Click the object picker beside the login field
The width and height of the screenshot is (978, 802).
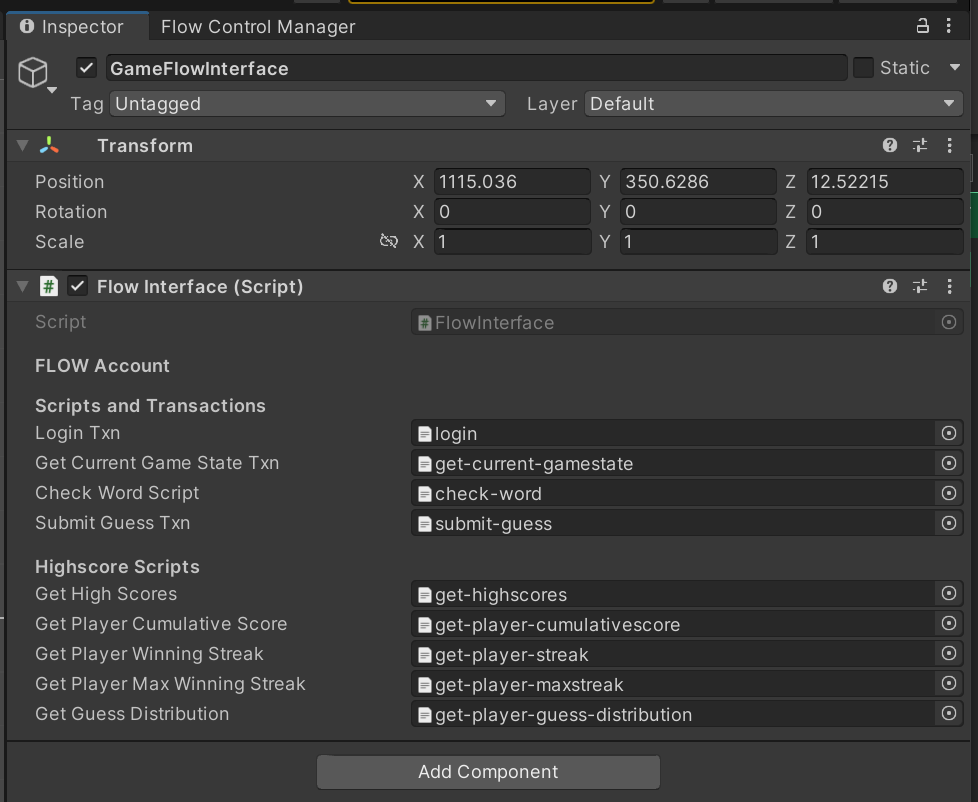click(x=948, y=433)
